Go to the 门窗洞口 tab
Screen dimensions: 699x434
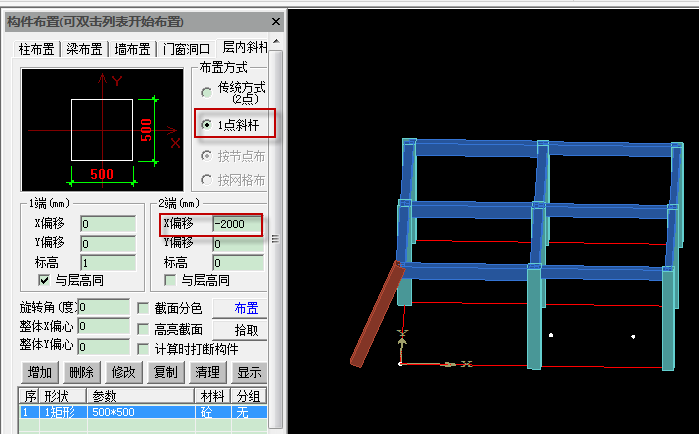187,49
